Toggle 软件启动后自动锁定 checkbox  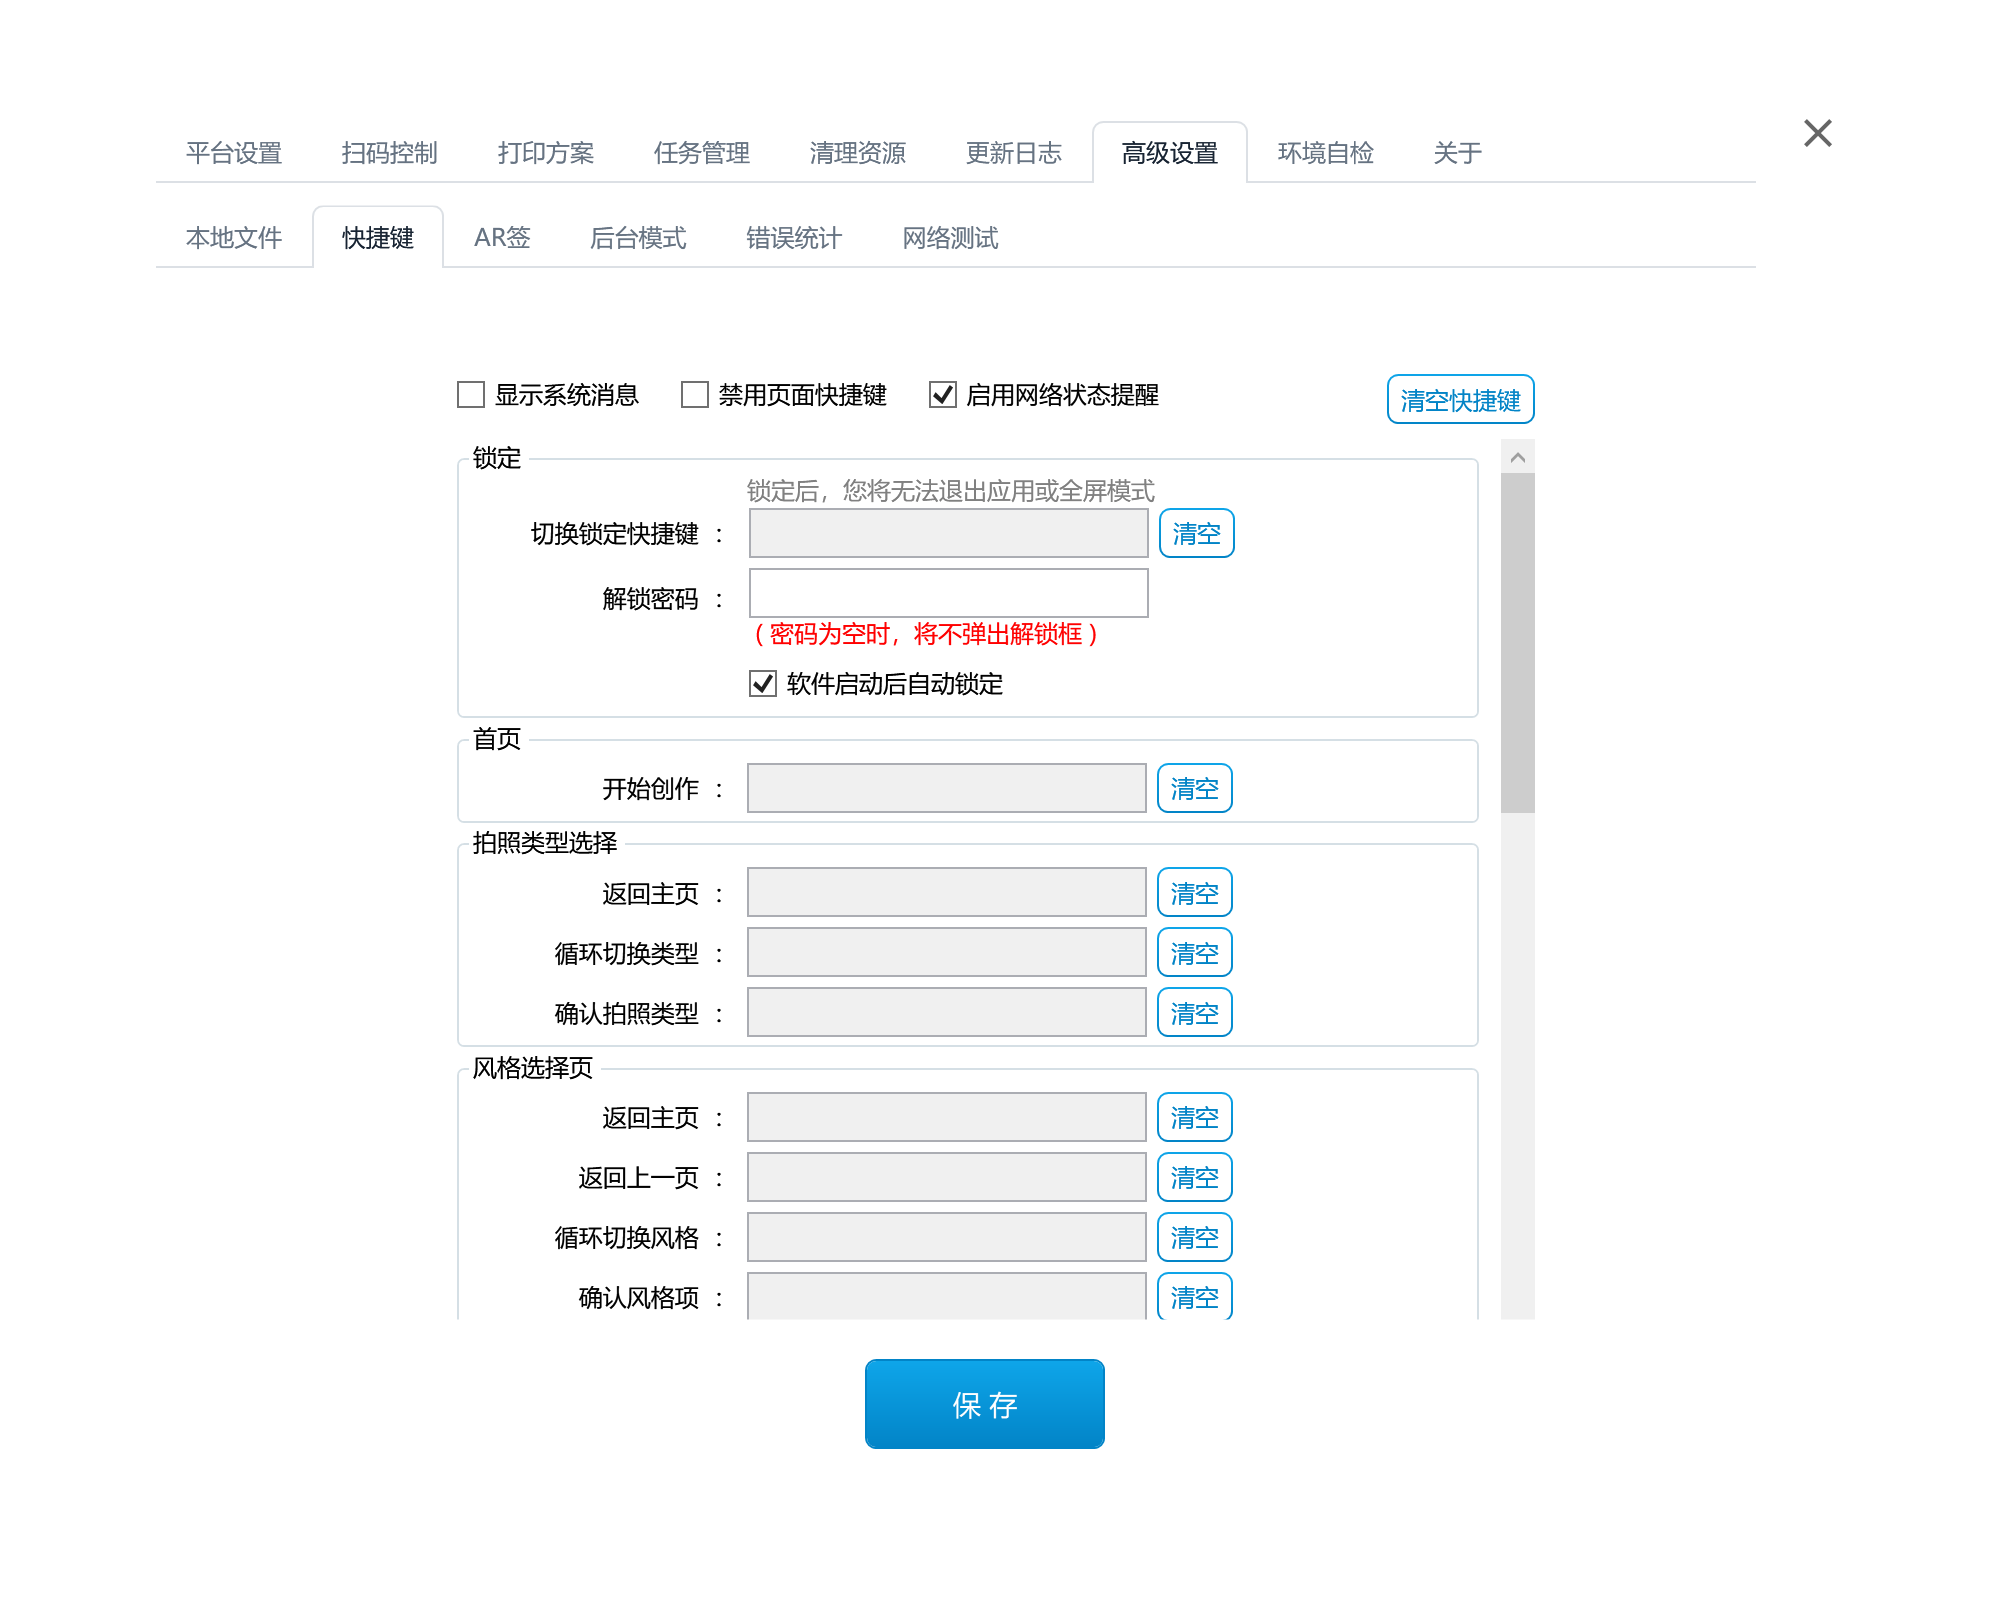pos(763,683)
